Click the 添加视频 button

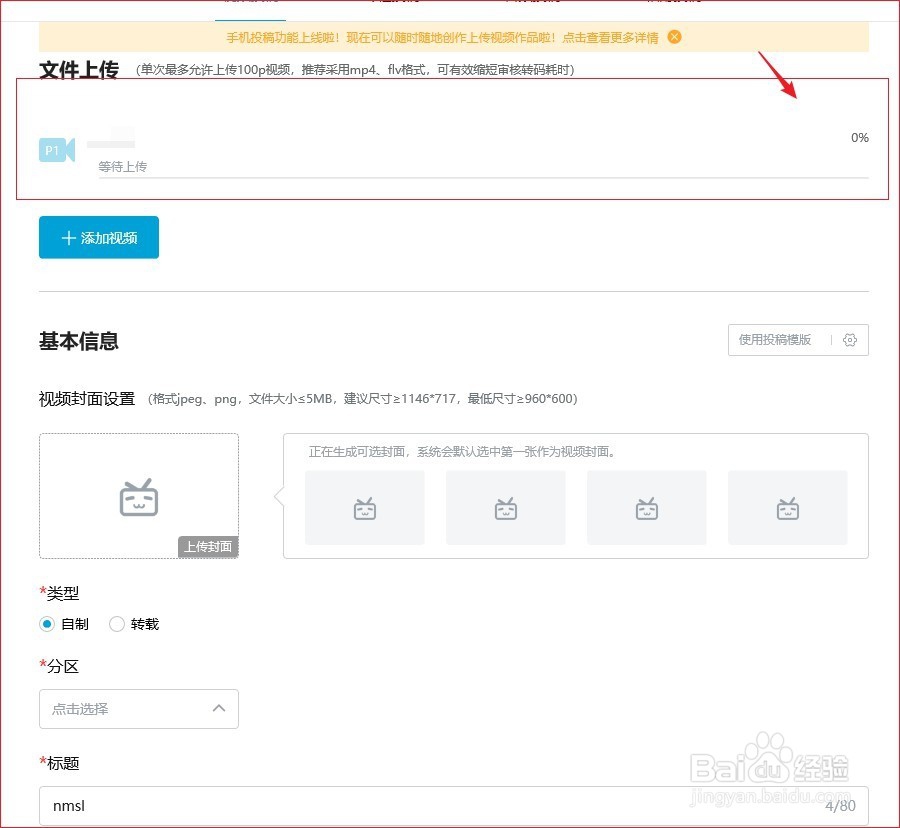[98, 237]
